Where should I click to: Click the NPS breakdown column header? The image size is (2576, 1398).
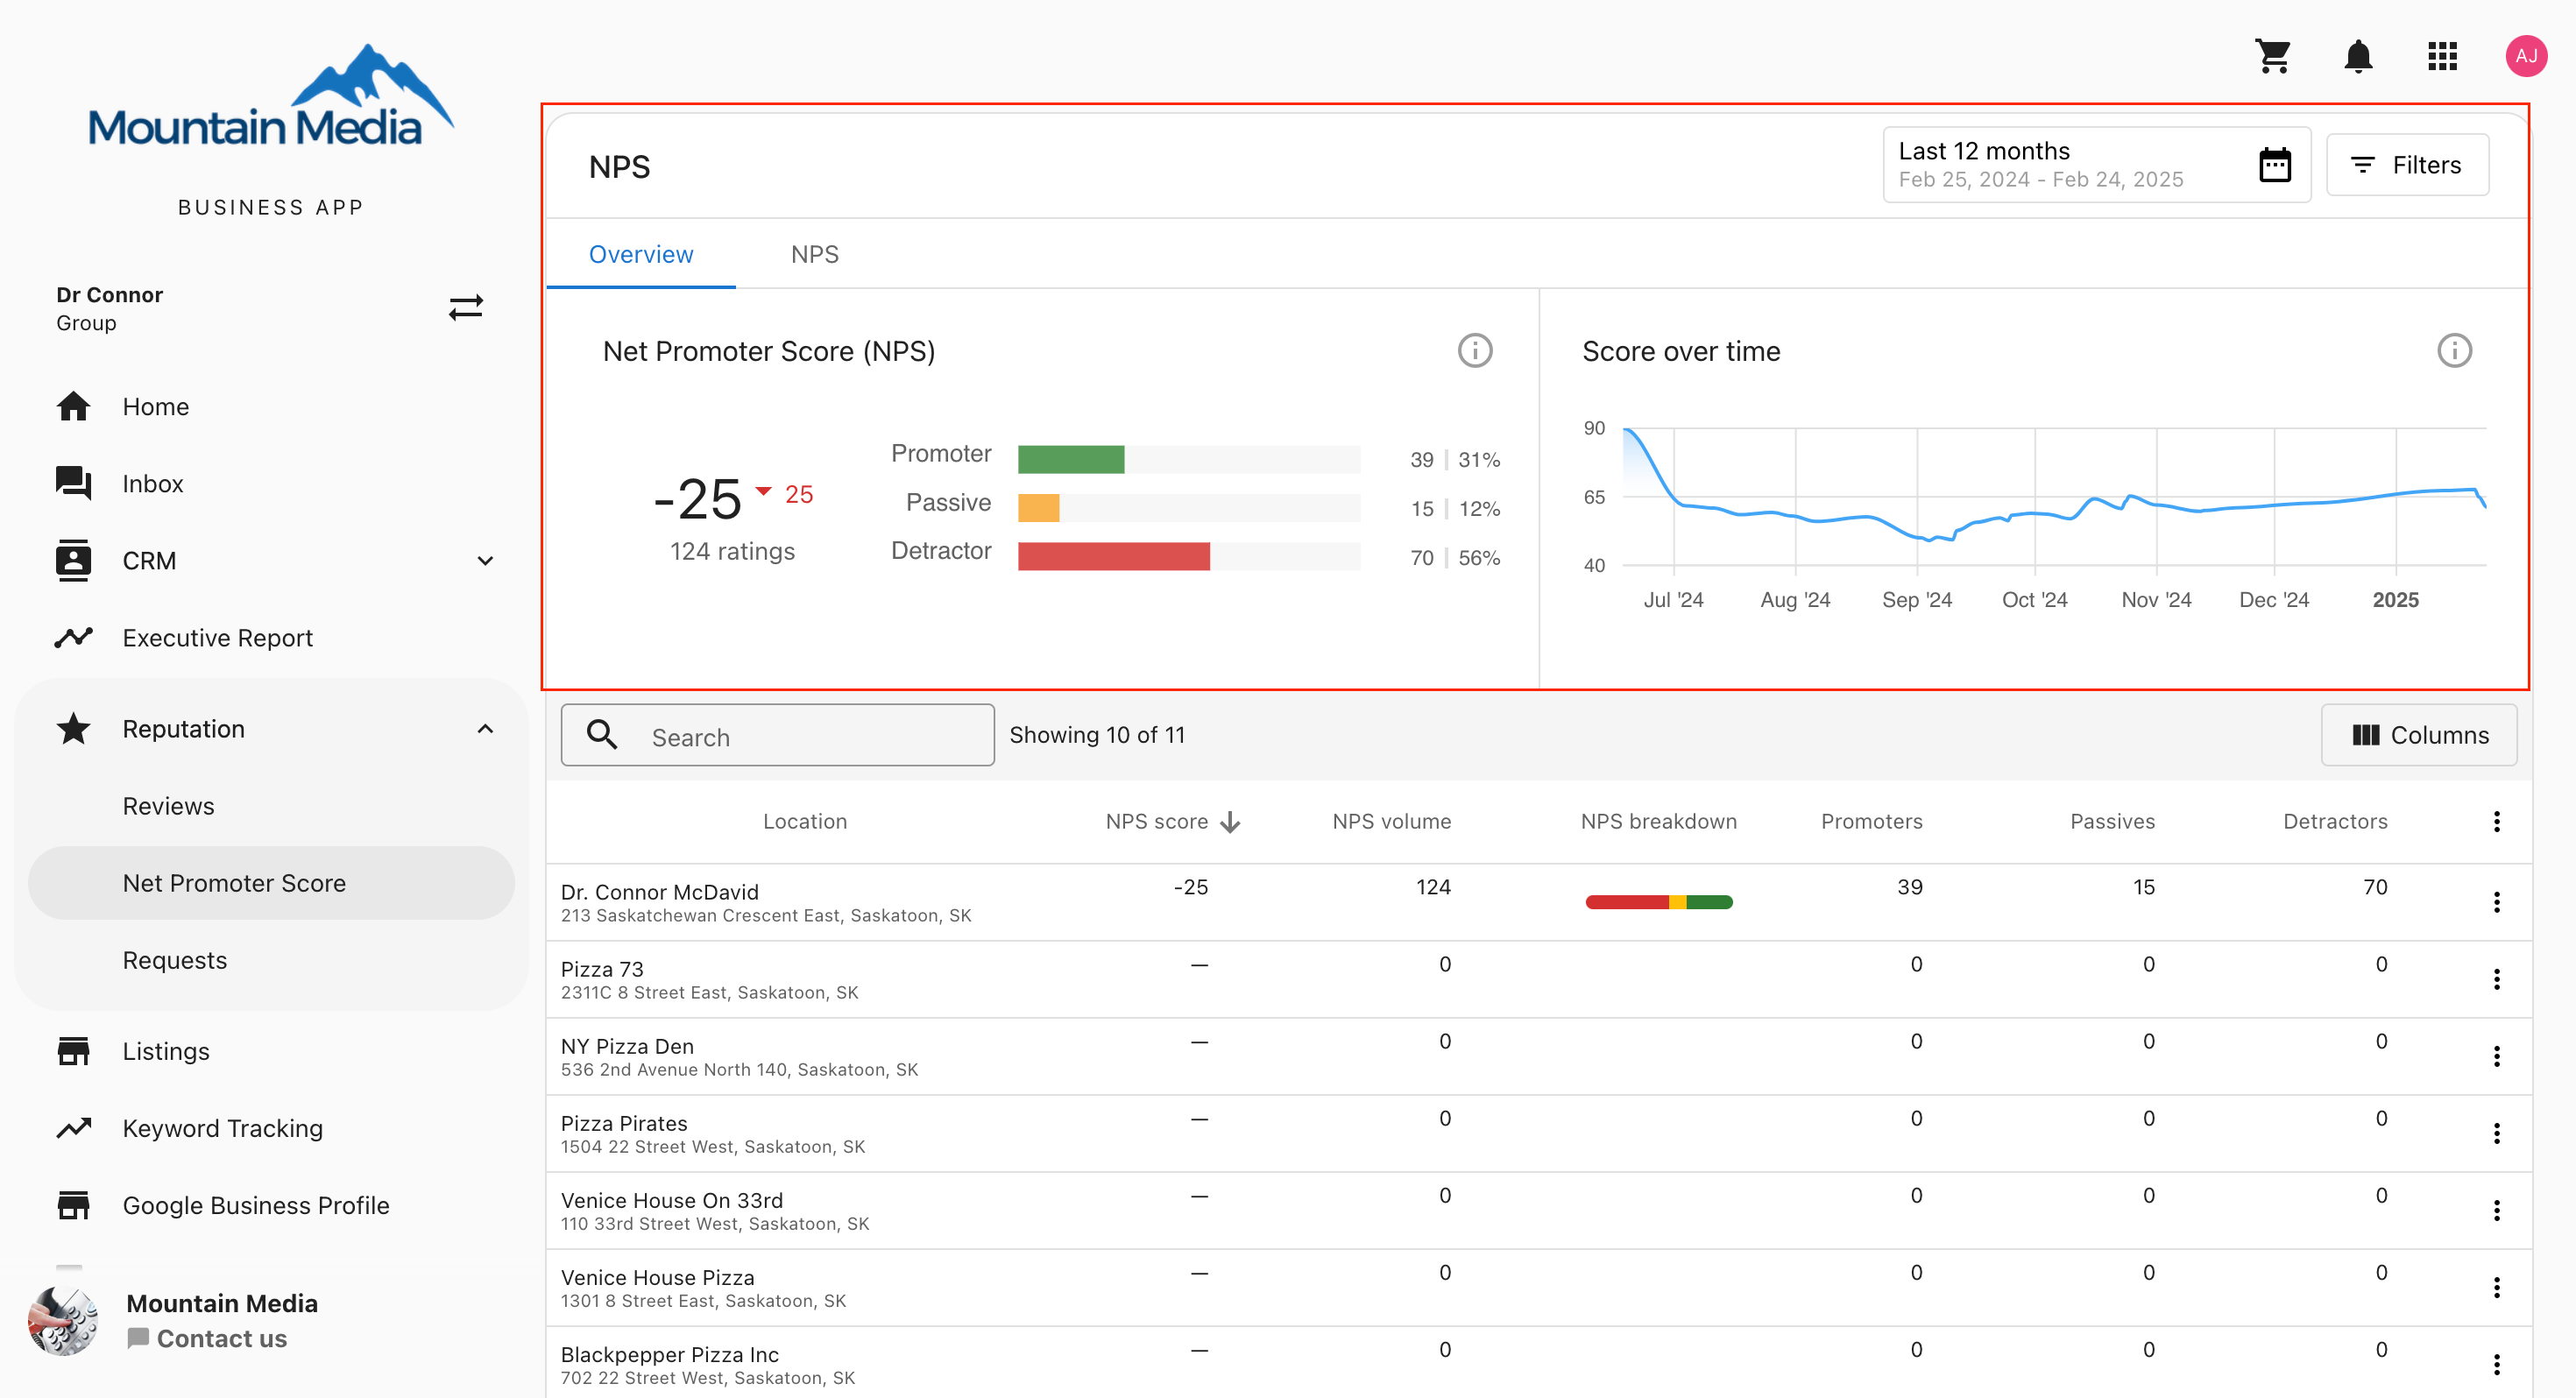1658,822
